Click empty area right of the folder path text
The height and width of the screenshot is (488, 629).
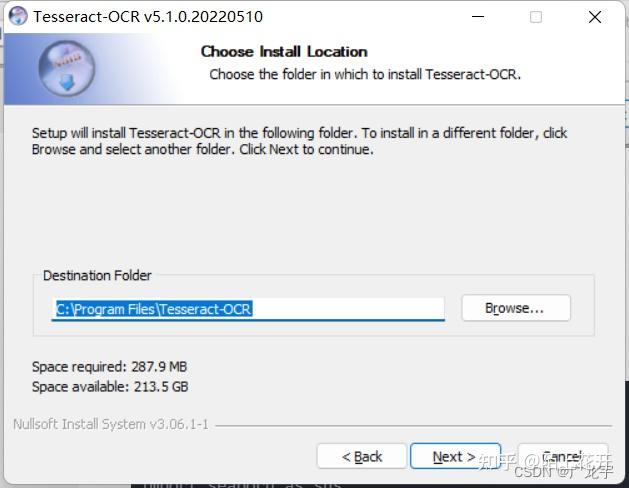[x=348, y=309]
